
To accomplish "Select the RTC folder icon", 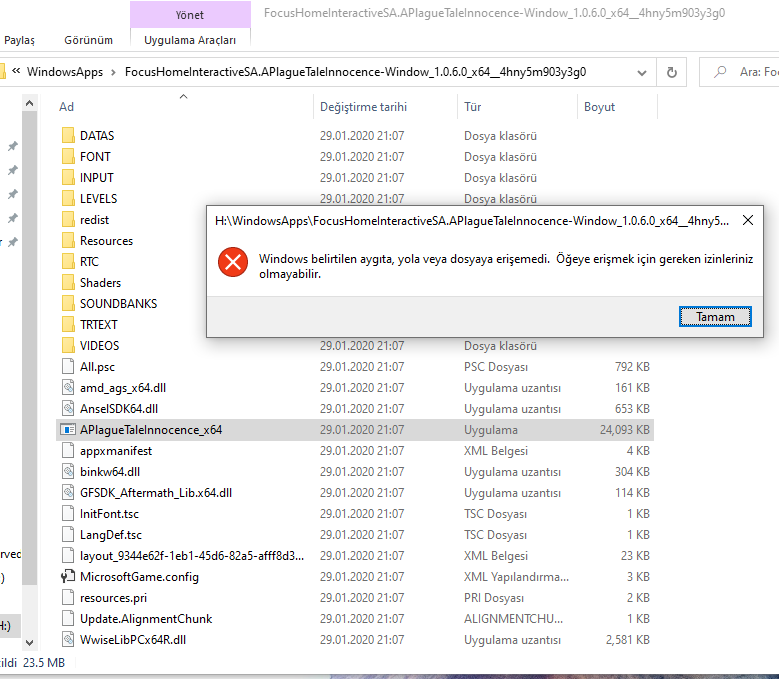I will pos(68,261).
